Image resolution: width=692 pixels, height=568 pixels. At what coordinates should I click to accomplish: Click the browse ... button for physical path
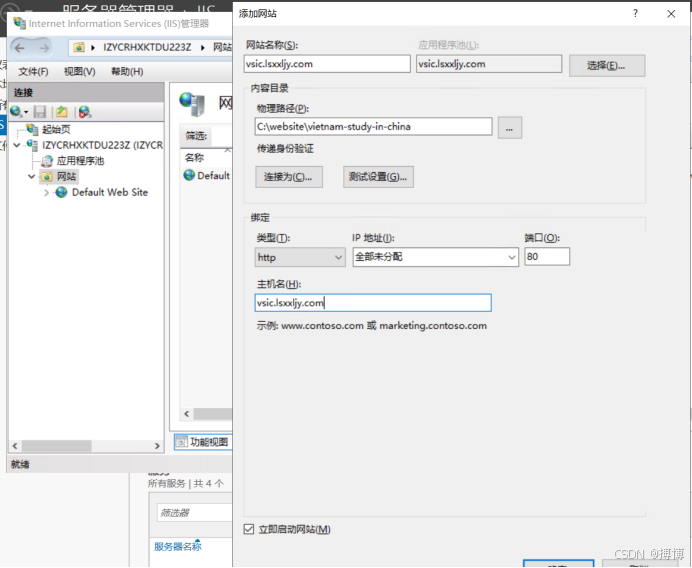tap(510, 128)
